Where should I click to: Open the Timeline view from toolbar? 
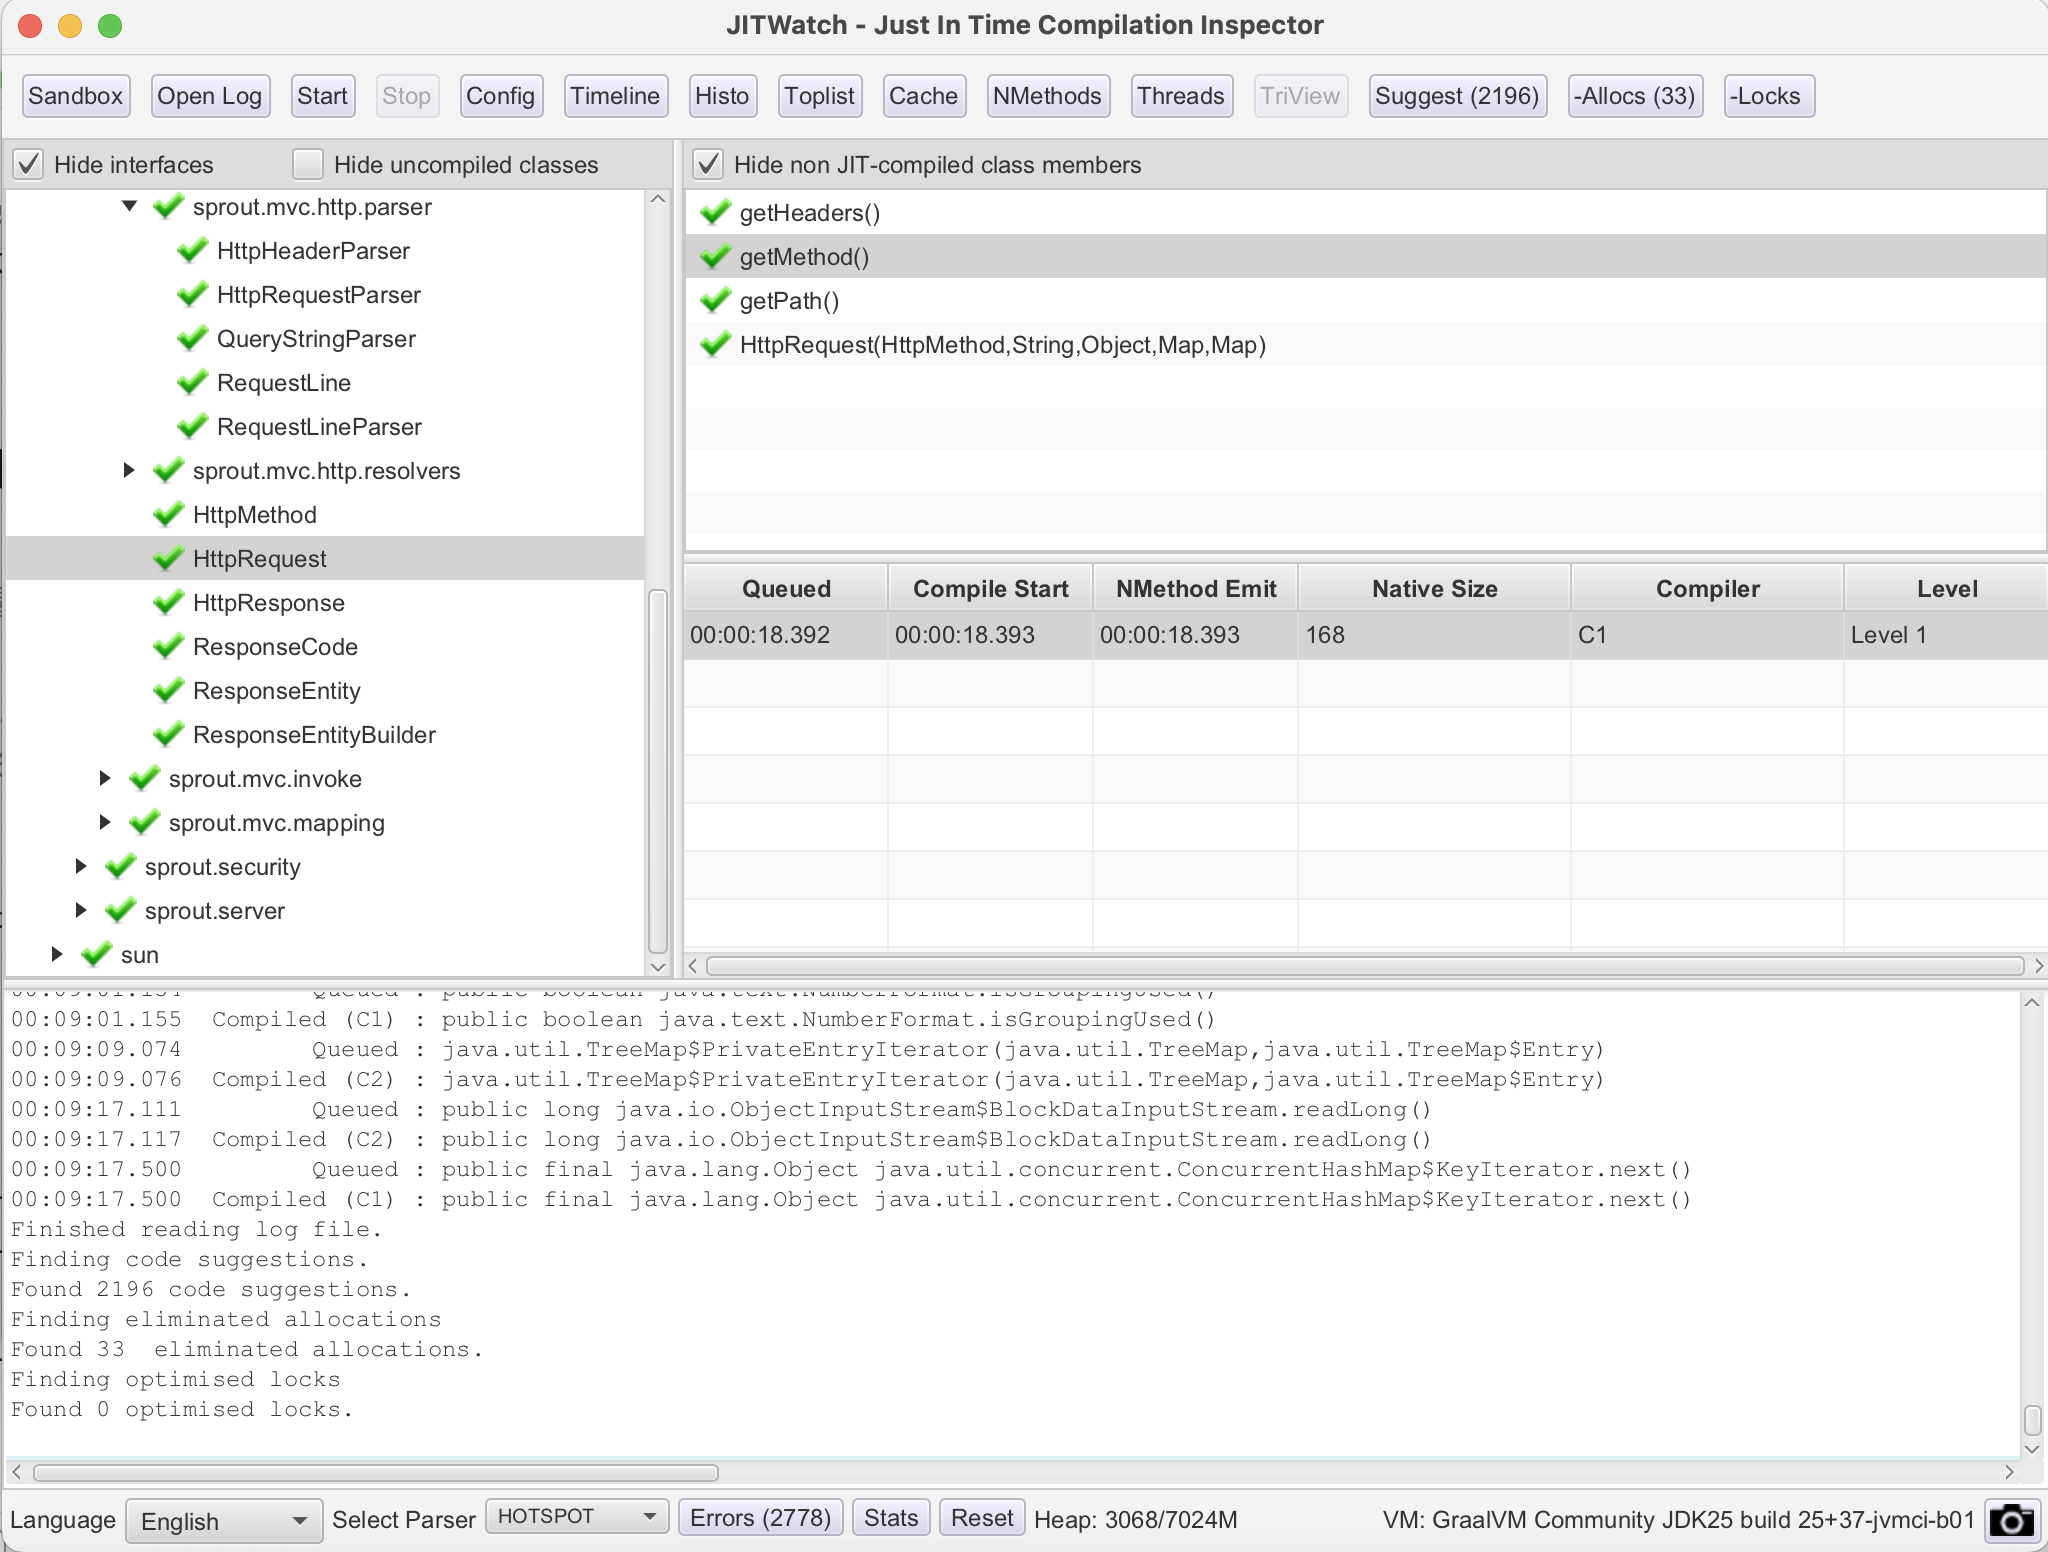[x=614, y=96]
